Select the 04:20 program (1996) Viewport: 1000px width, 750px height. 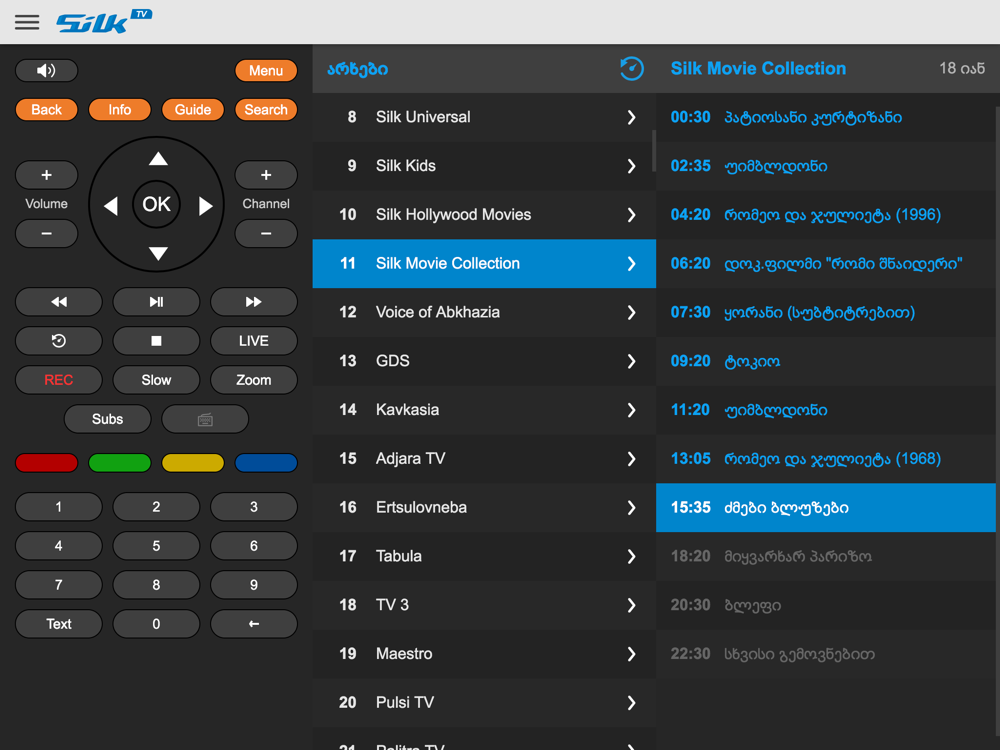click(825, 215)
